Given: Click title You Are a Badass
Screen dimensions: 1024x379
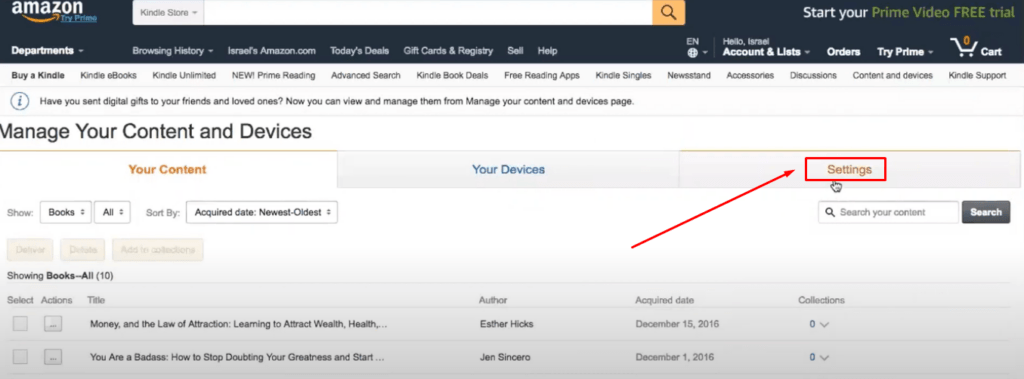Looking at the screenshot, I should point(237,357).
